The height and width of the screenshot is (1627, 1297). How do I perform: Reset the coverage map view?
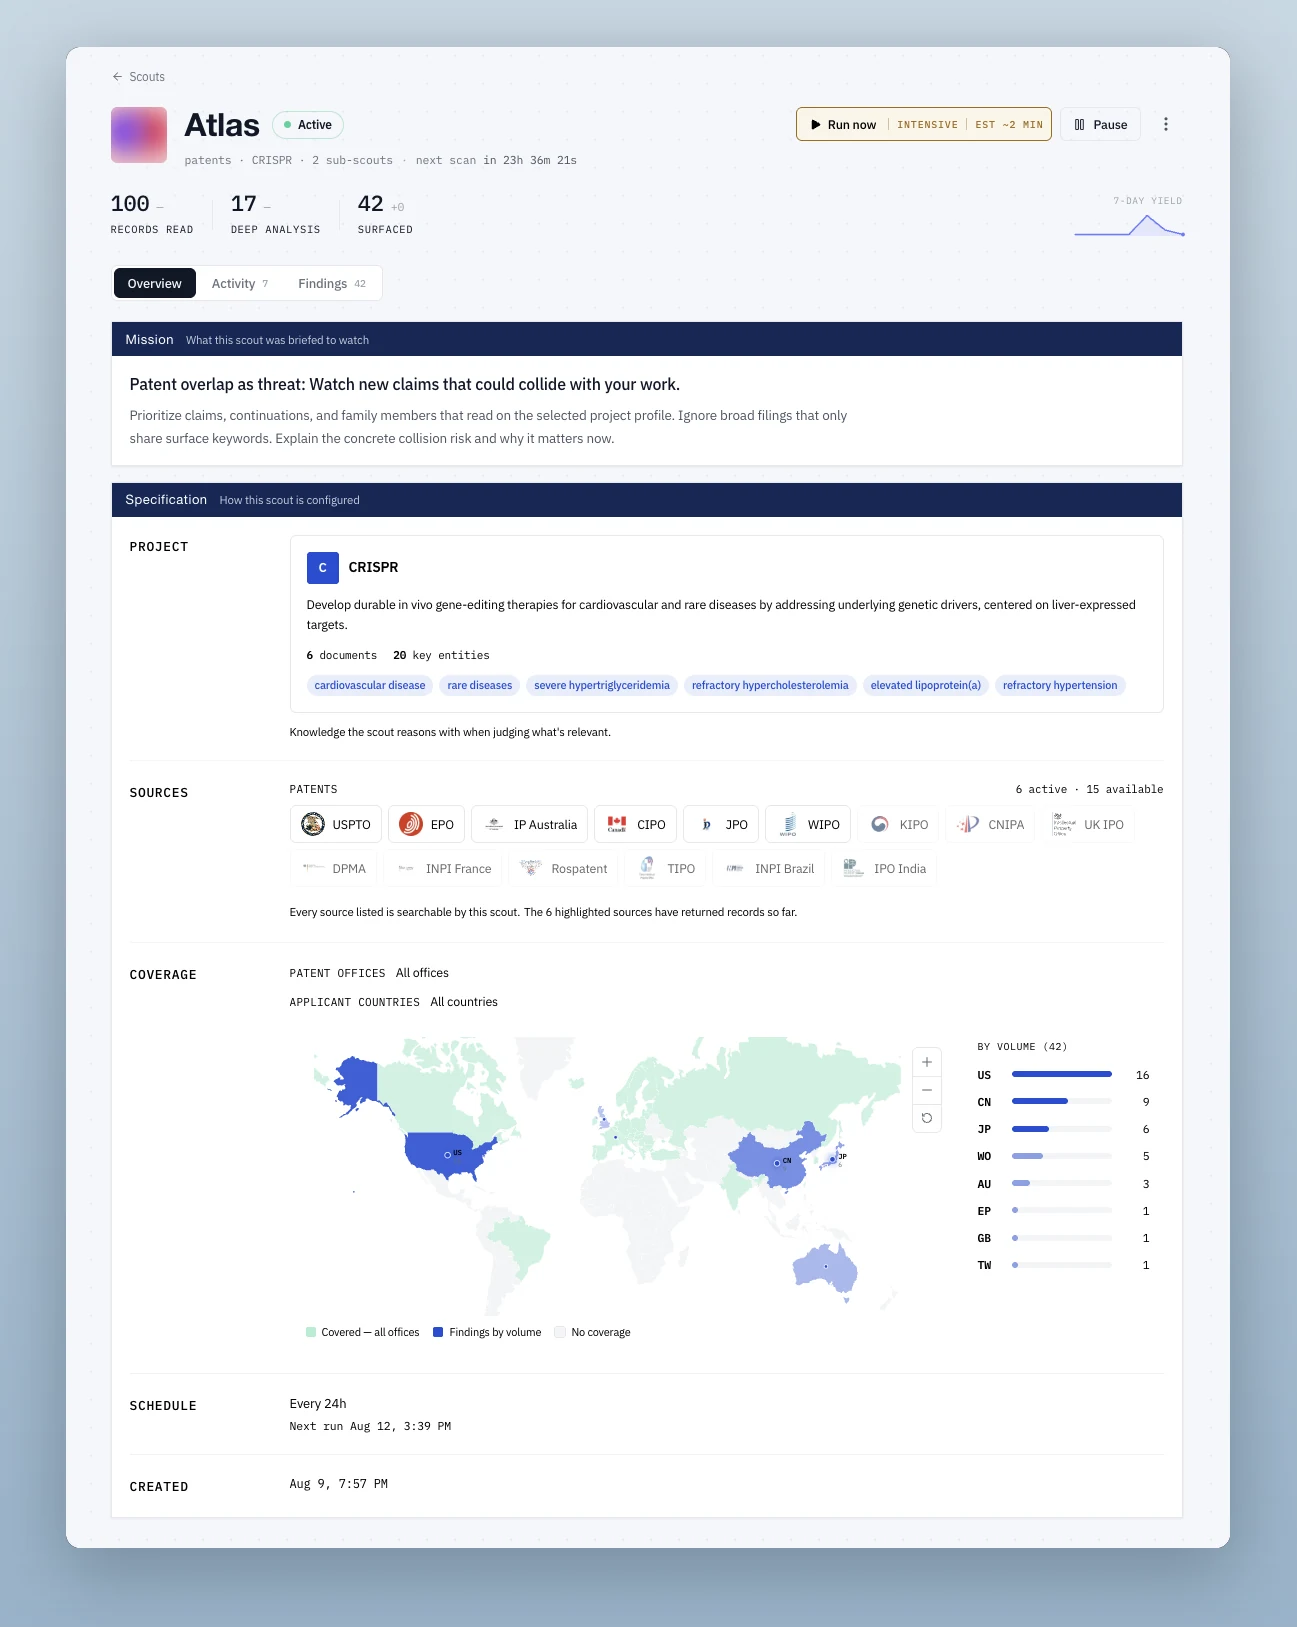[927, 1118]
